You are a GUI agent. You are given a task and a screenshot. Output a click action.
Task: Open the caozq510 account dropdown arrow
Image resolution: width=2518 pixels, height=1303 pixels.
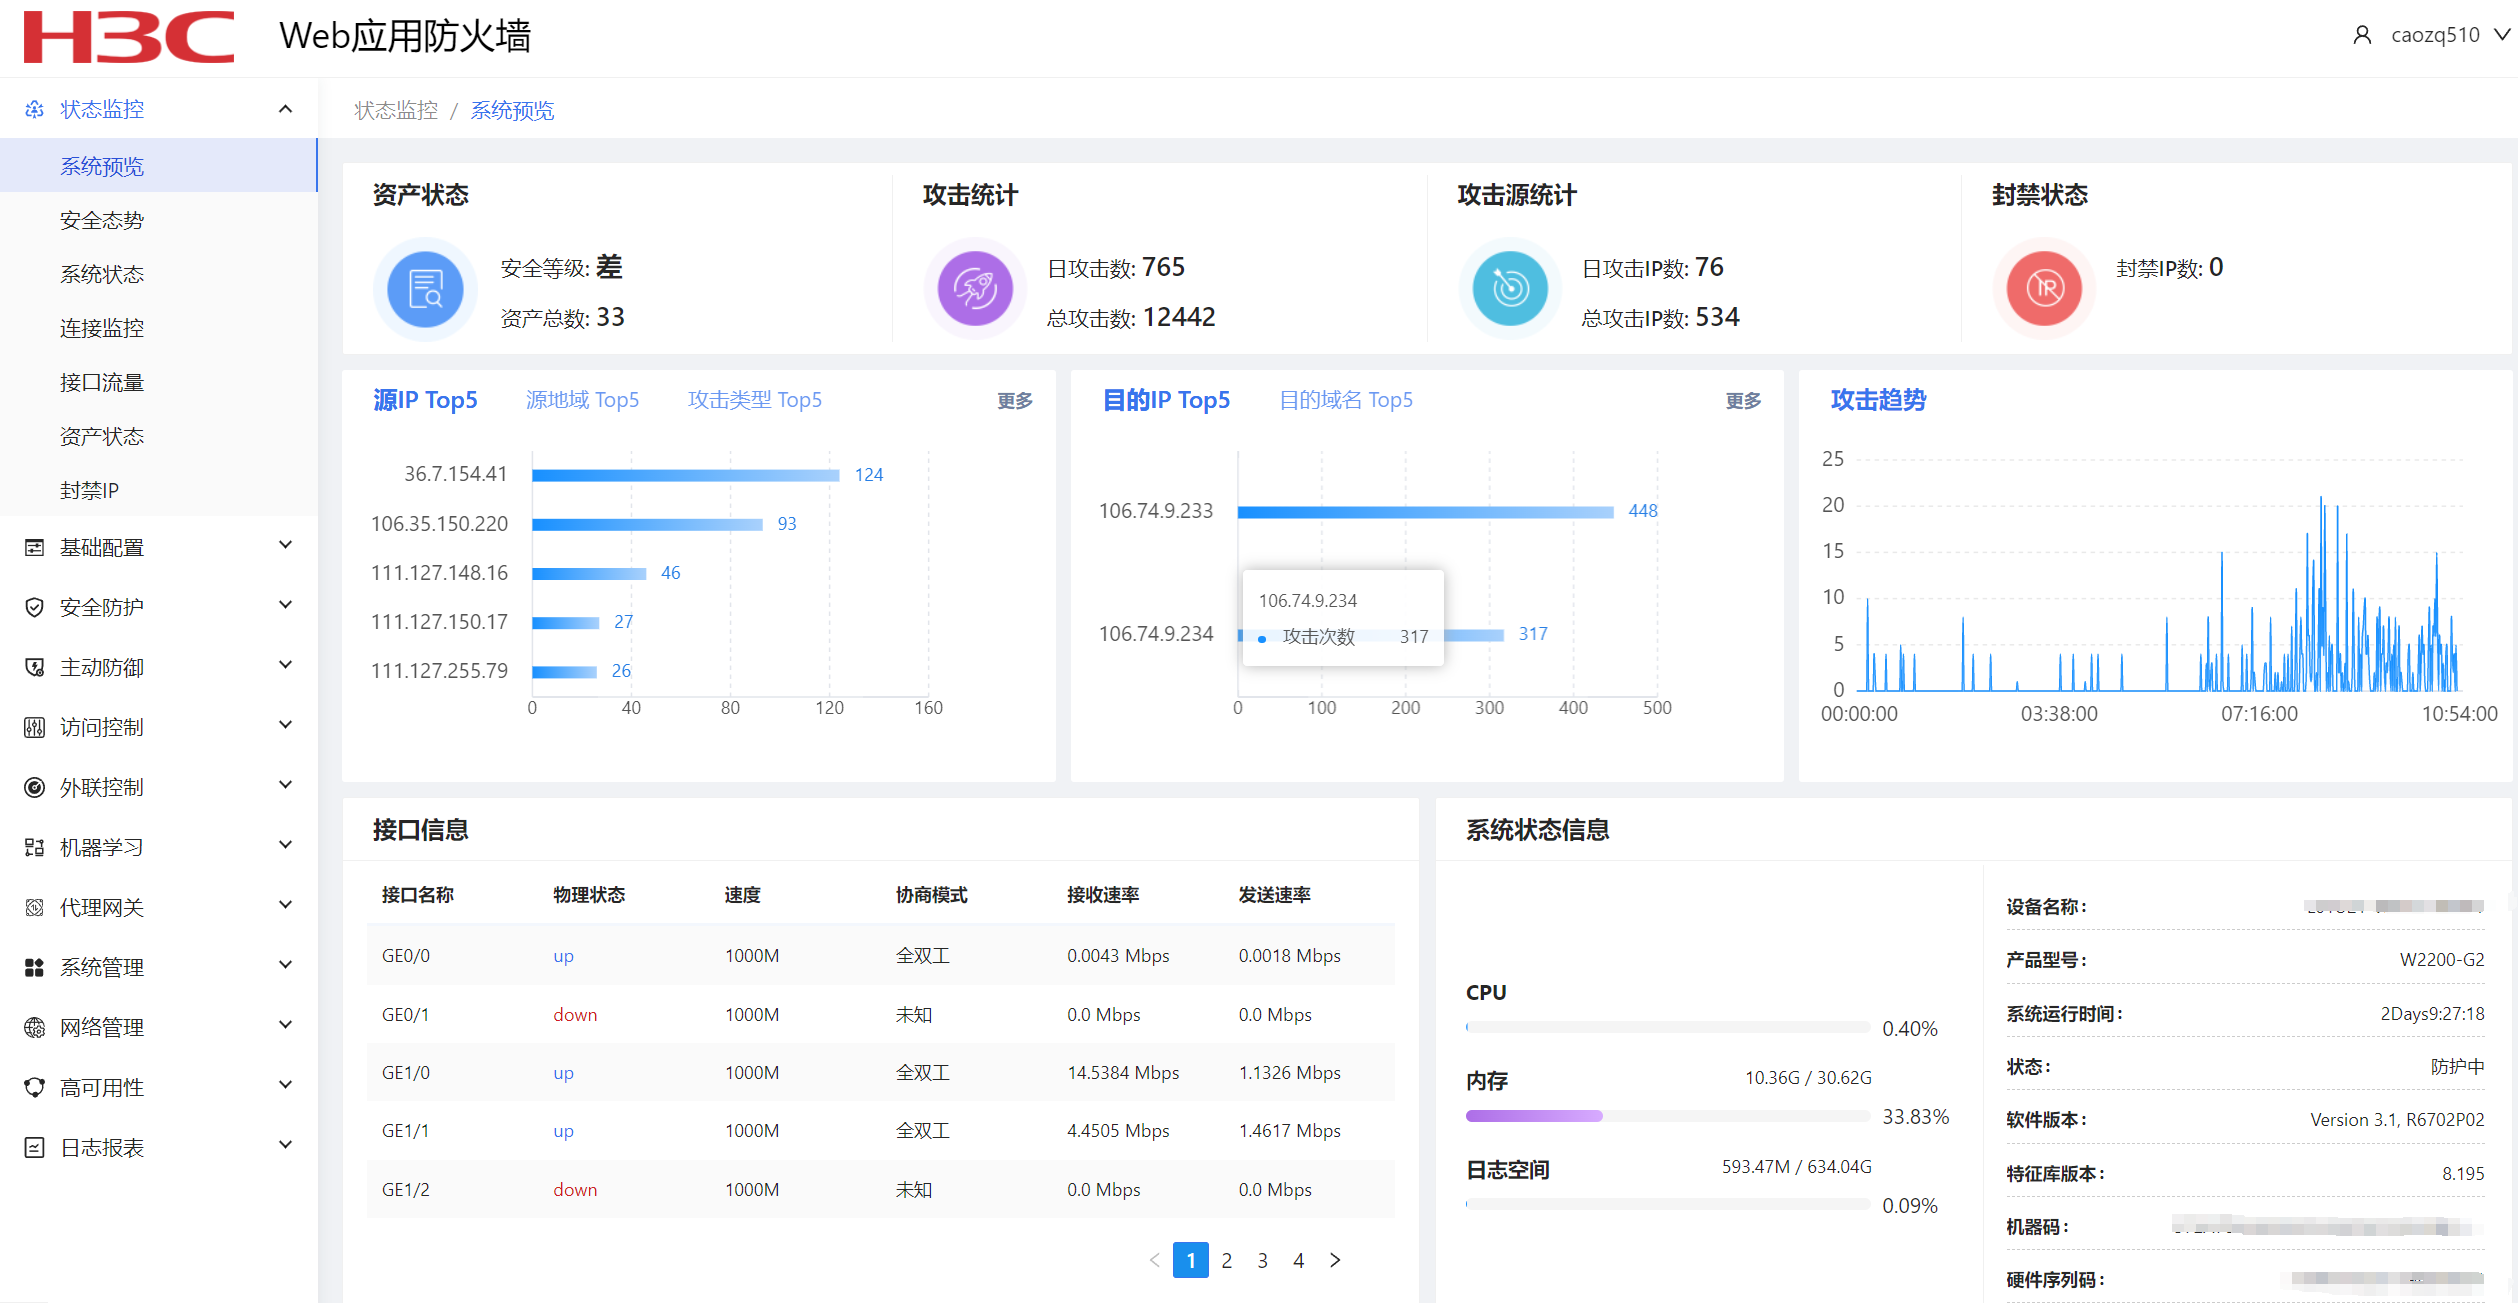2501,35
